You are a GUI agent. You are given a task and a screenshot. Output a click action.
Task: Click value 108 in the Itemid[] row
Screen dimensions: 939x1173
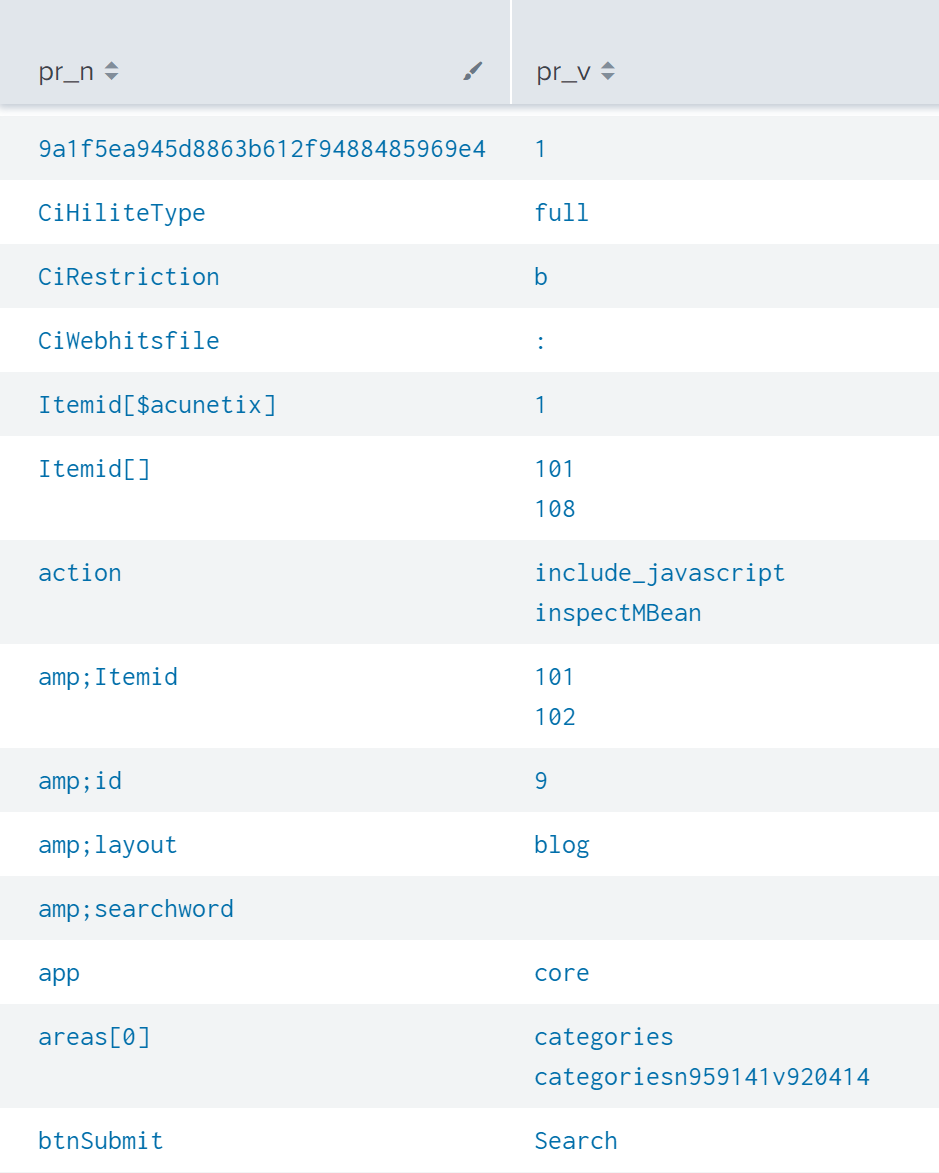pos(555,509)
